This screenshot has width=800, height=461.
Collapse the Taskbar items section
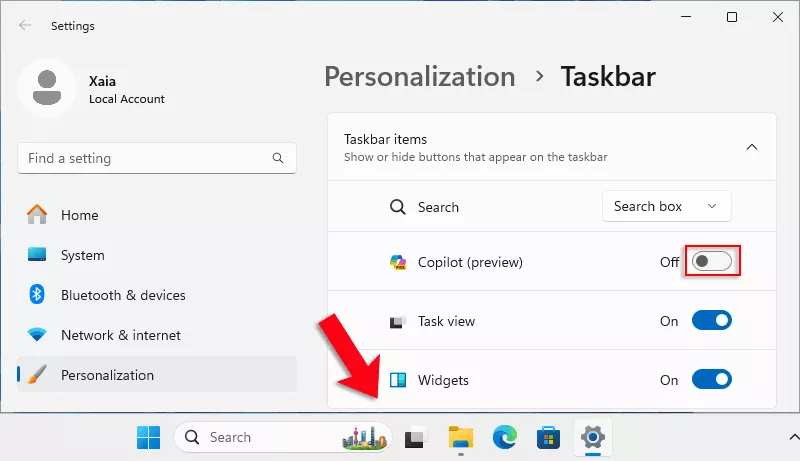pos(752,147)
